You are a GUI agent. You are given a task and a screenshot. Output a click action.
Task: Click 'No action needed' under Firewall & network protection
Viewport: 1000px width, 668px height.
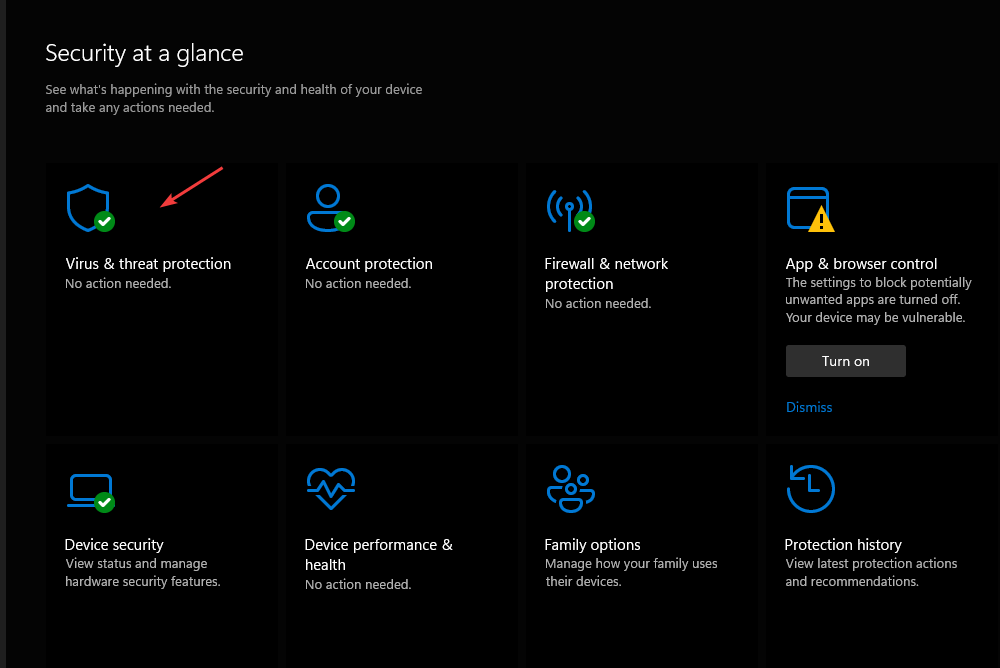[598, 304]
